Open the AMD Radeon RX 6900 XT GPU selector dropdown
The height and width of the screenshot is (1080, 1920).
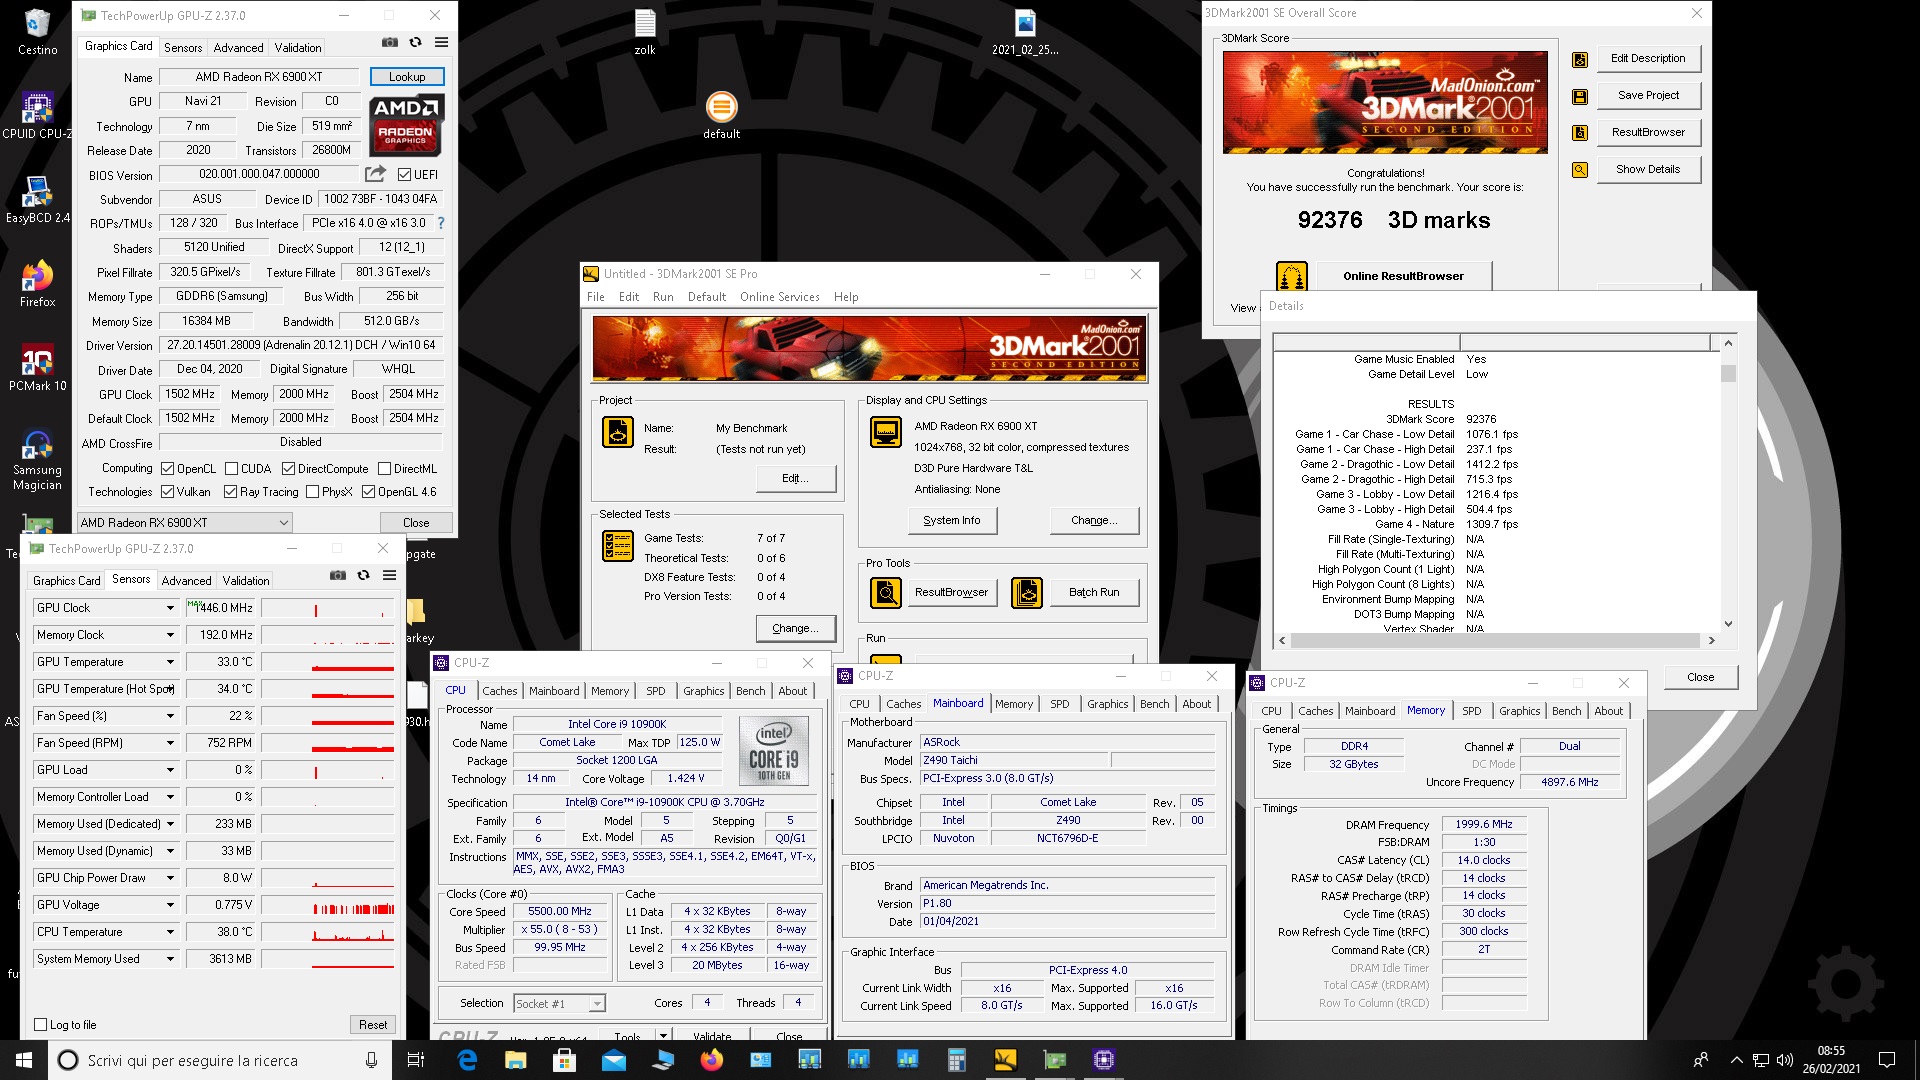click(184, 523)
